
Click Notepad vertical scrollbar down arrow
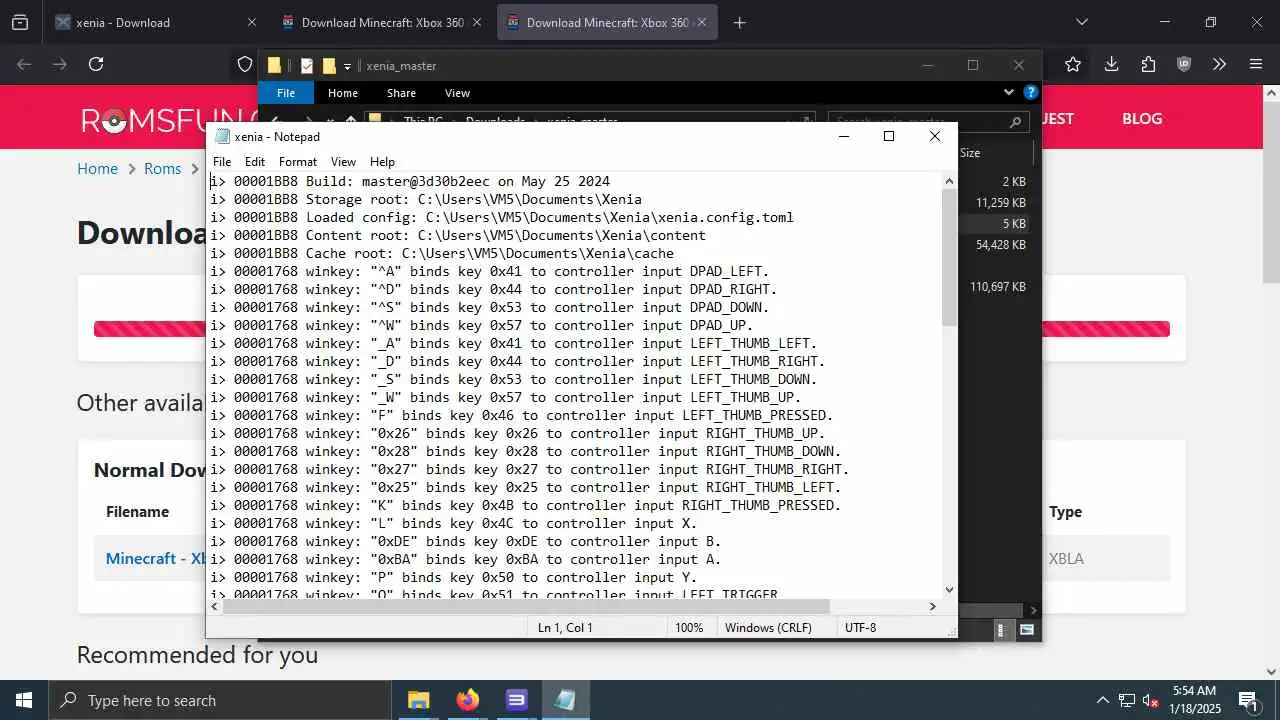tap(949, 590)
